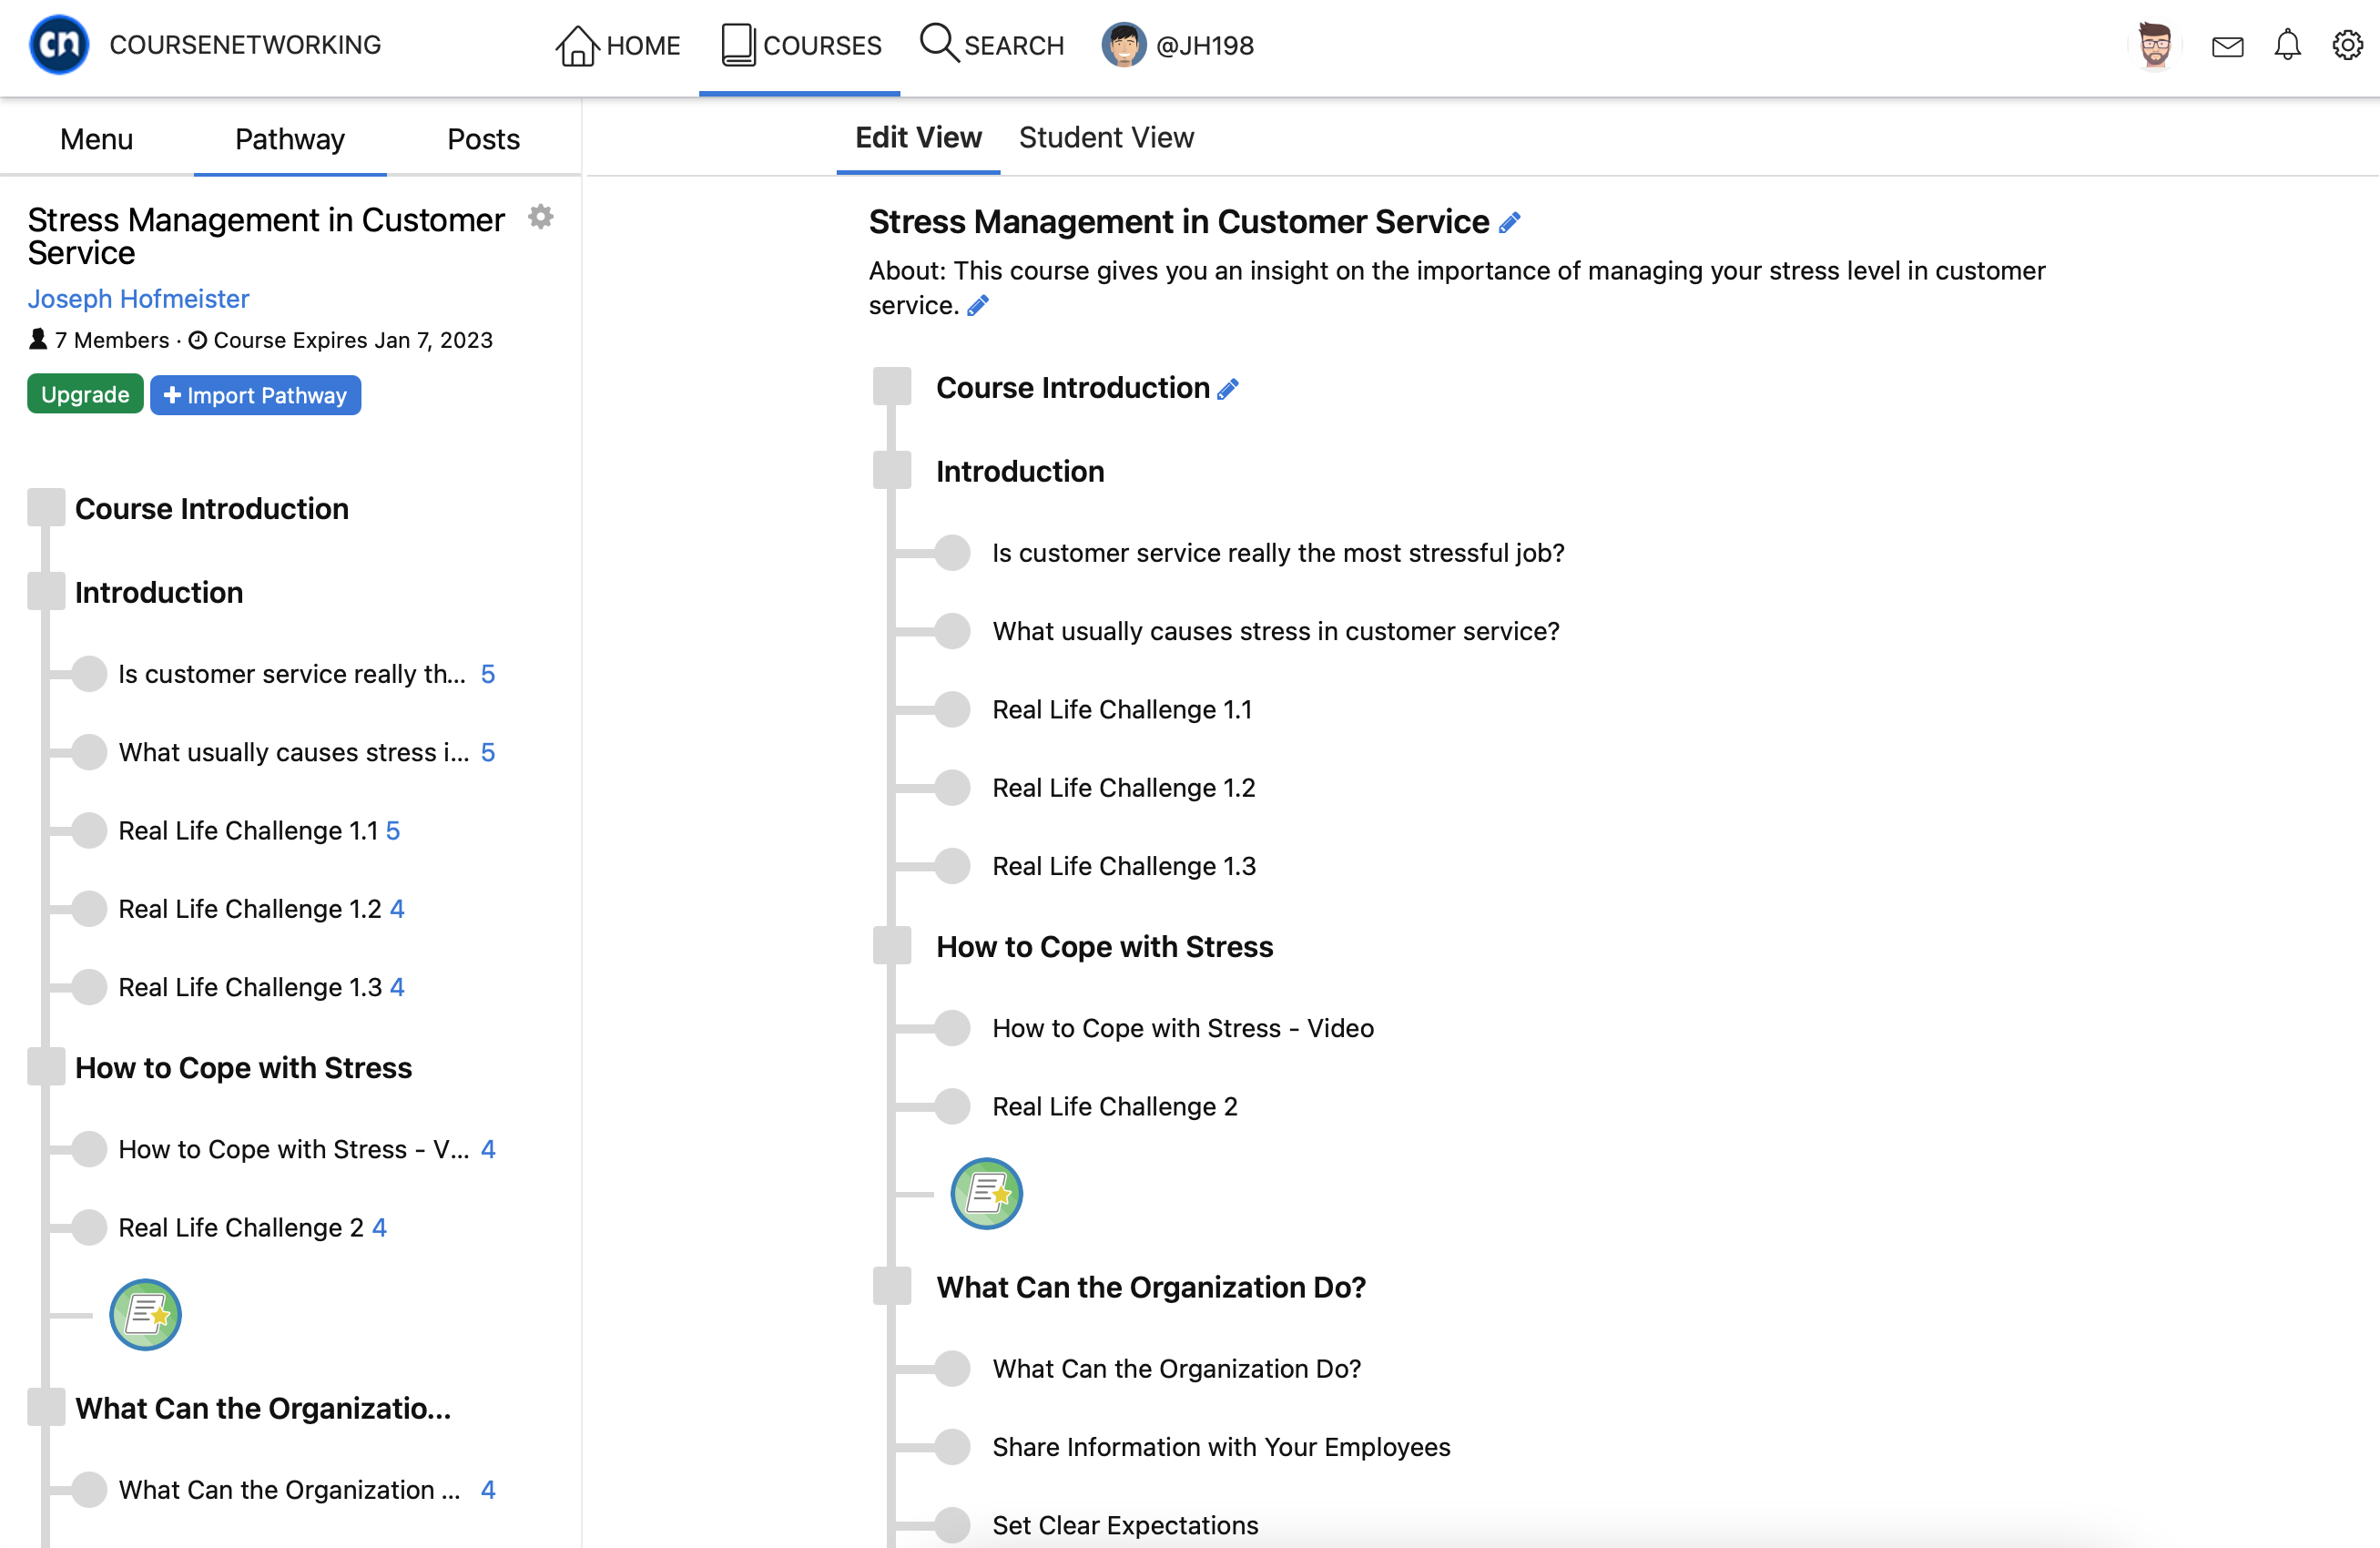2380x1548 pixels.
Task: Open main item Real Life Challenge 1.2
Action: pyautogui.click(x=1124, y=788)
